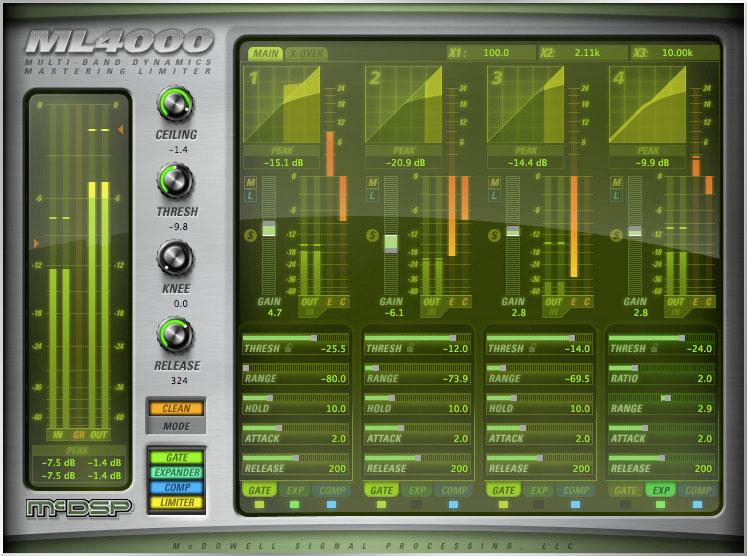
Task: Toggle GATE mode on band 2
Action: [381, 491]
